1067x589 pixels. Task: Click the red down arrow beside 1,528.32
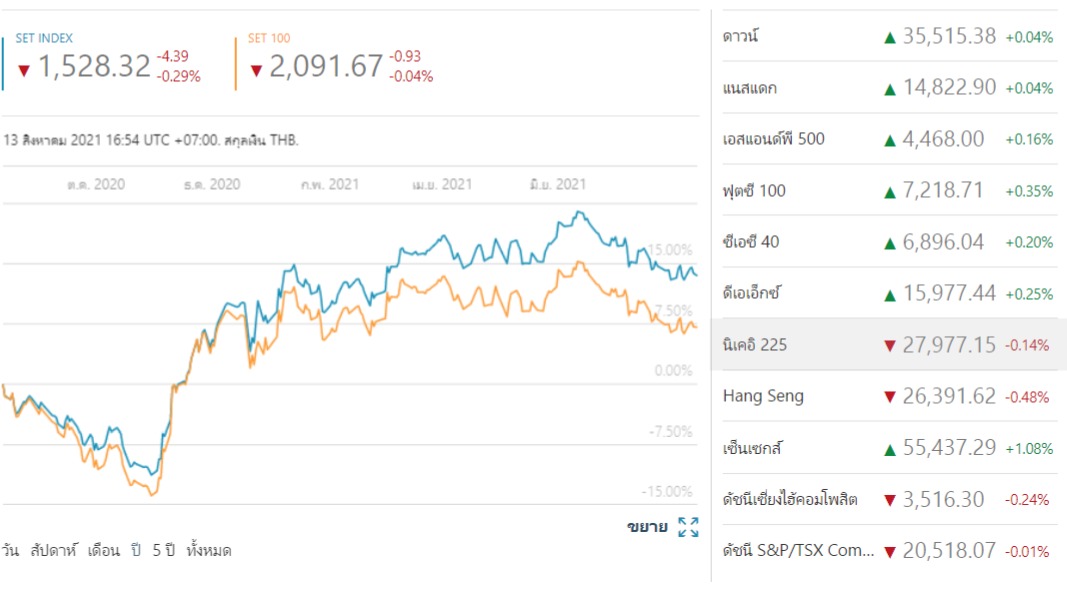coord(24,70)
